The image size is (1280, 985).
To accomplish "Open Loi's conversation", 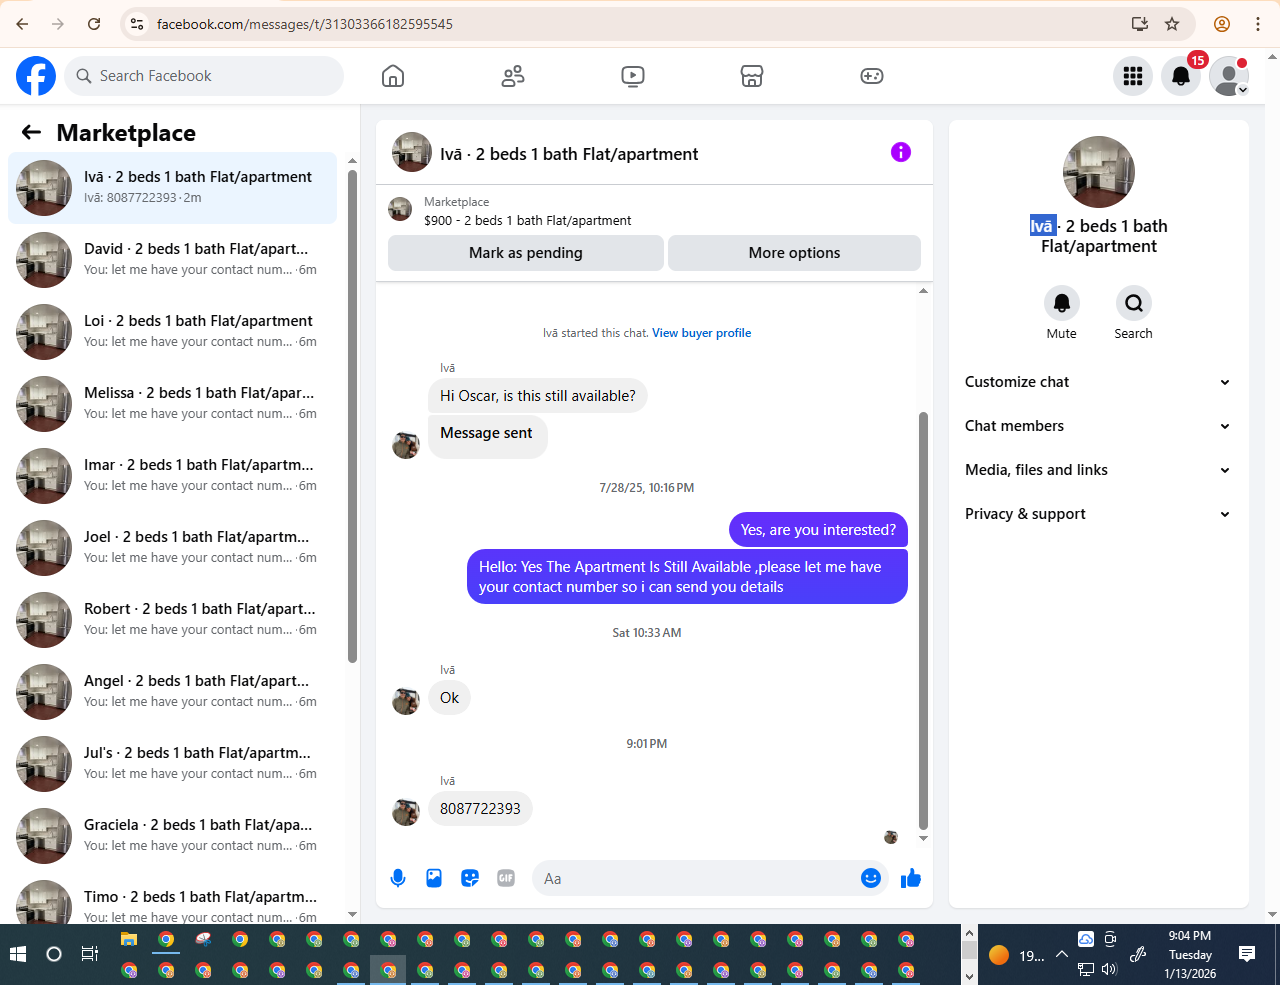I will tap(172, 332).
